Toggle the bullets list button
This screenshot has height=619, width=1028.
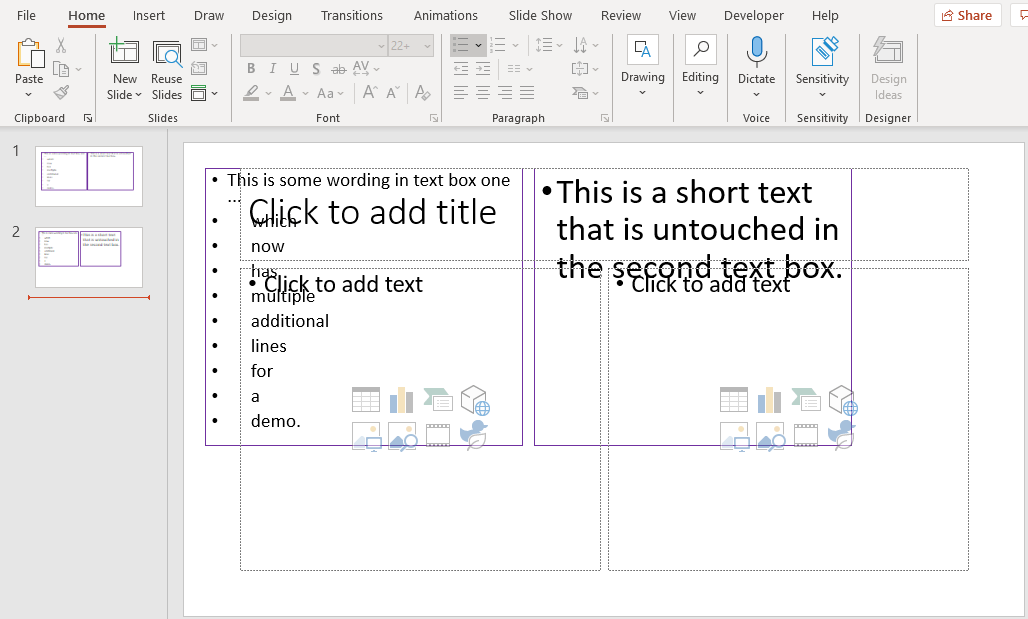461,45
